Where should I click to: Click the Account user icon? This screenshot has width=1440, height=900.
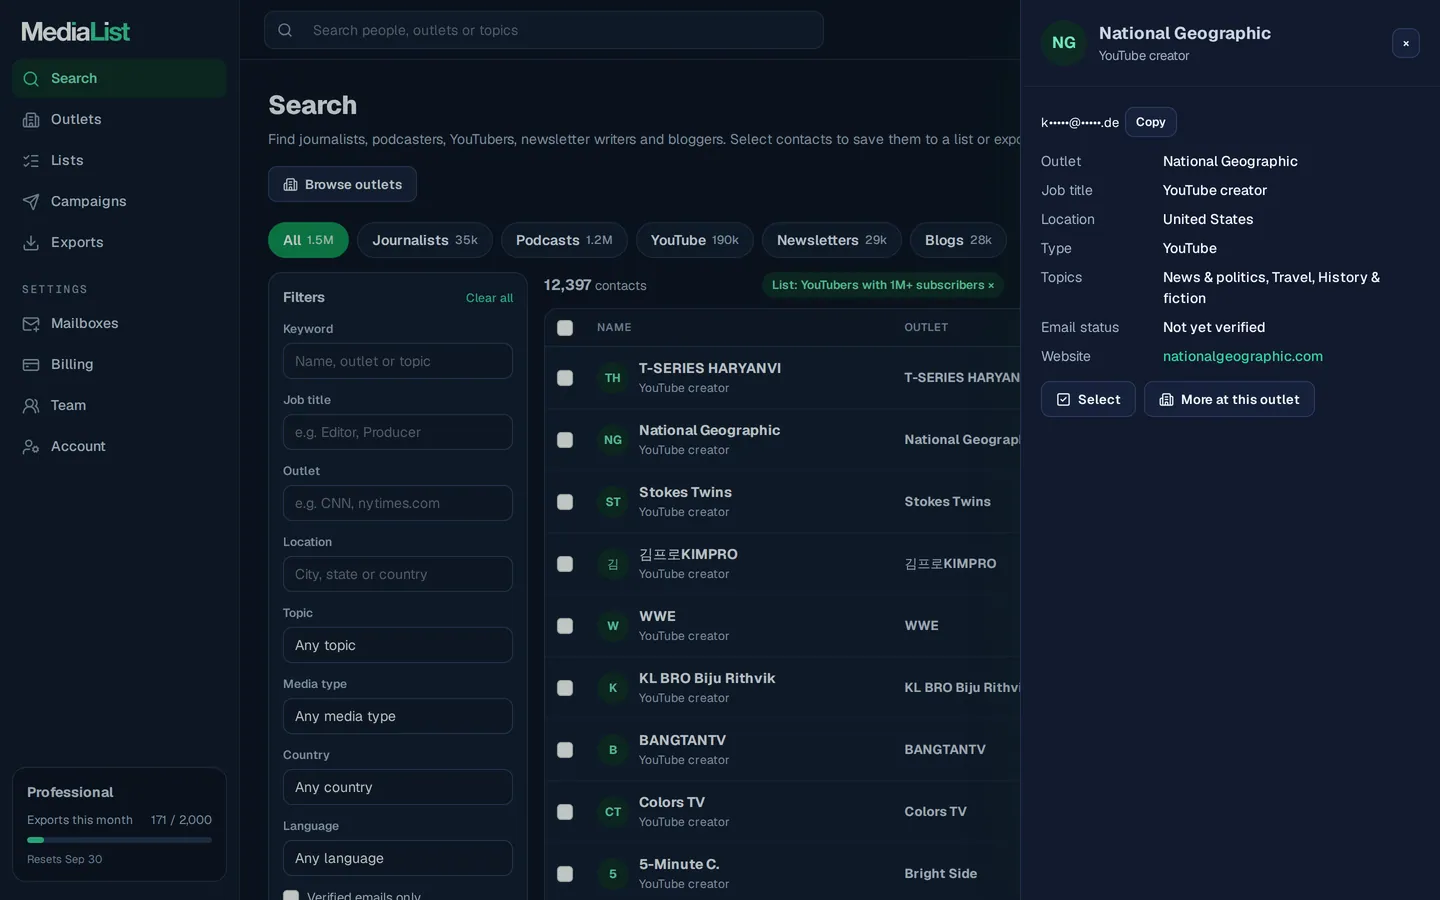coord(31,447)
